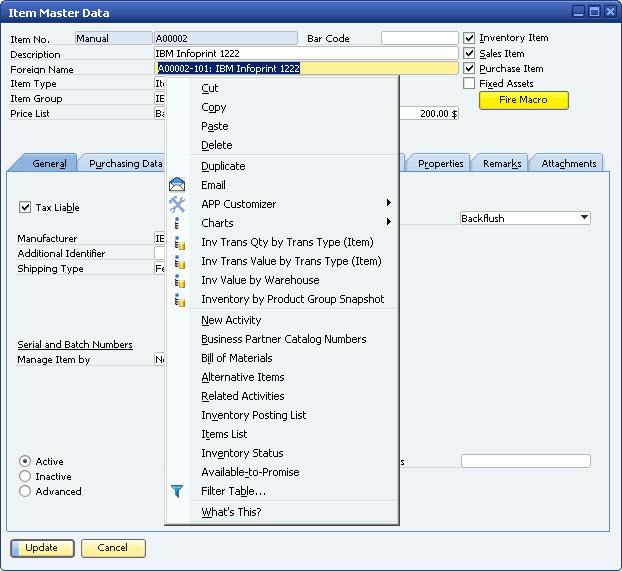Choose Copy from the context menu
Screen dimensions: 622x571
(213, 107)
